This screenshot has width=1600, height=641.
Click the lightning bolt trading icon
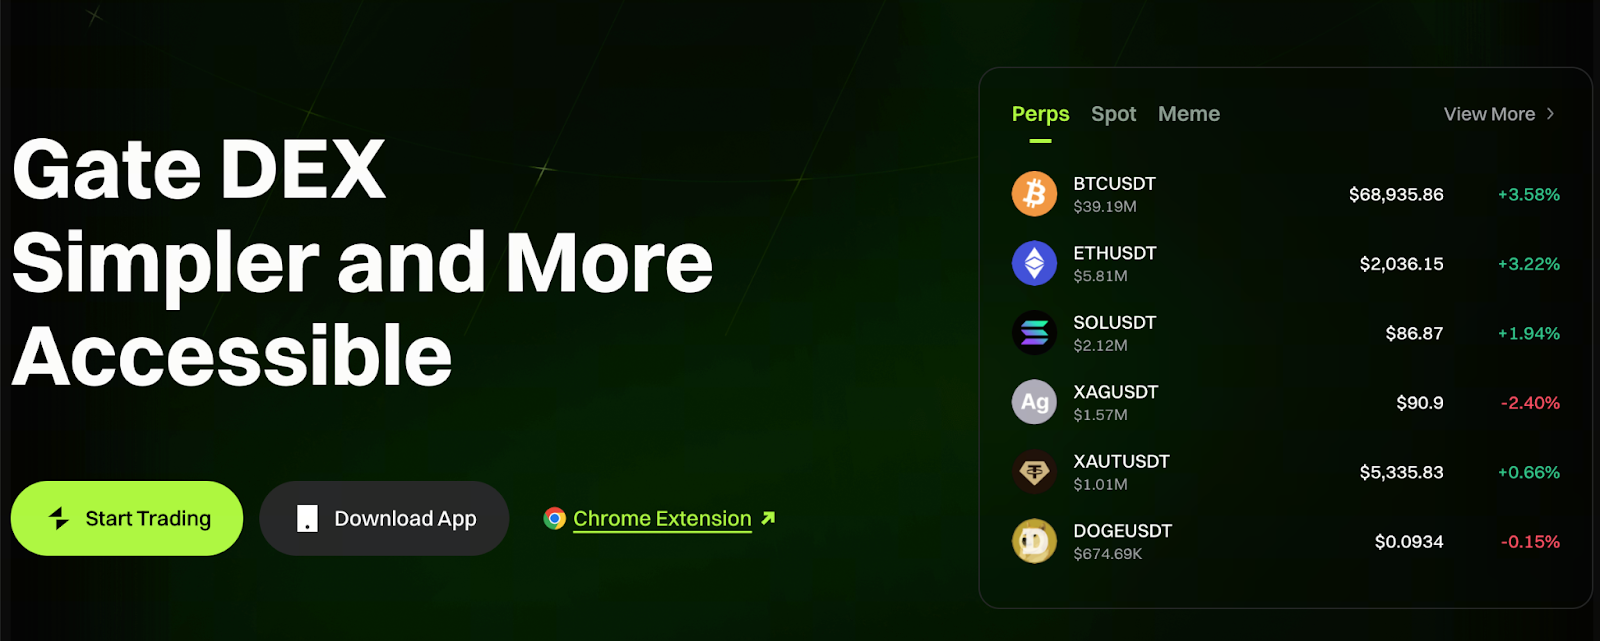[x=59, y=518]
